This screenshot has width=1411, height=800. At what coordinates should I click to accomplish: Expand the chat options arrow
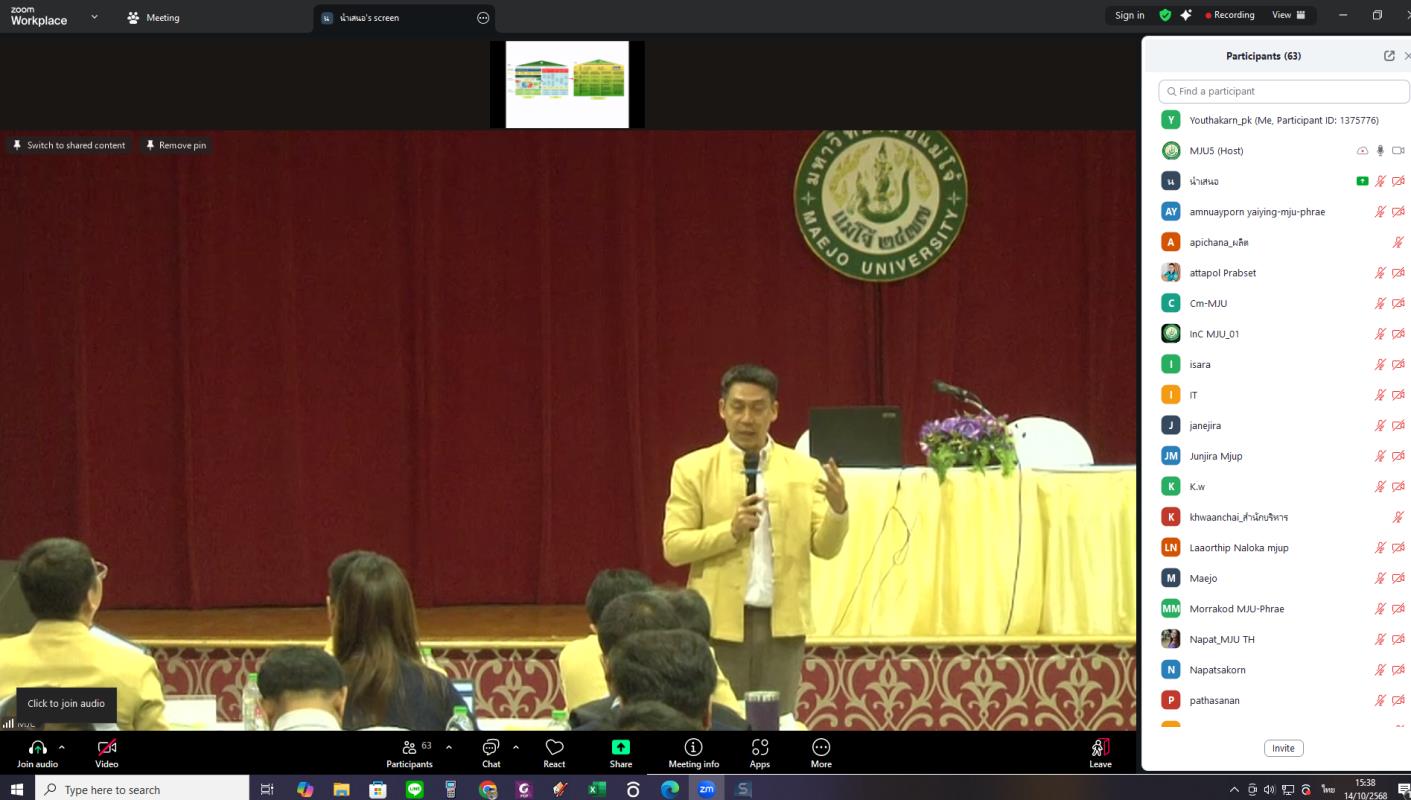pos(516,747)
